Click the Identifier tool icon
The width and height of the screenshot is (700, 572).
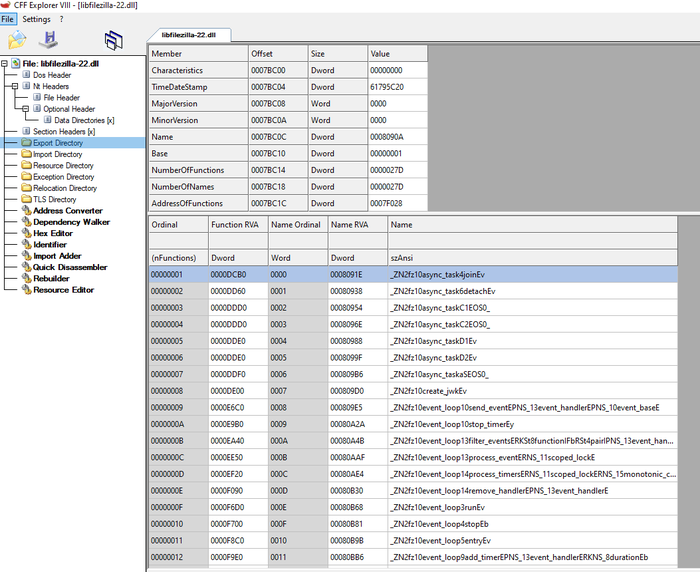pos(27,244)
